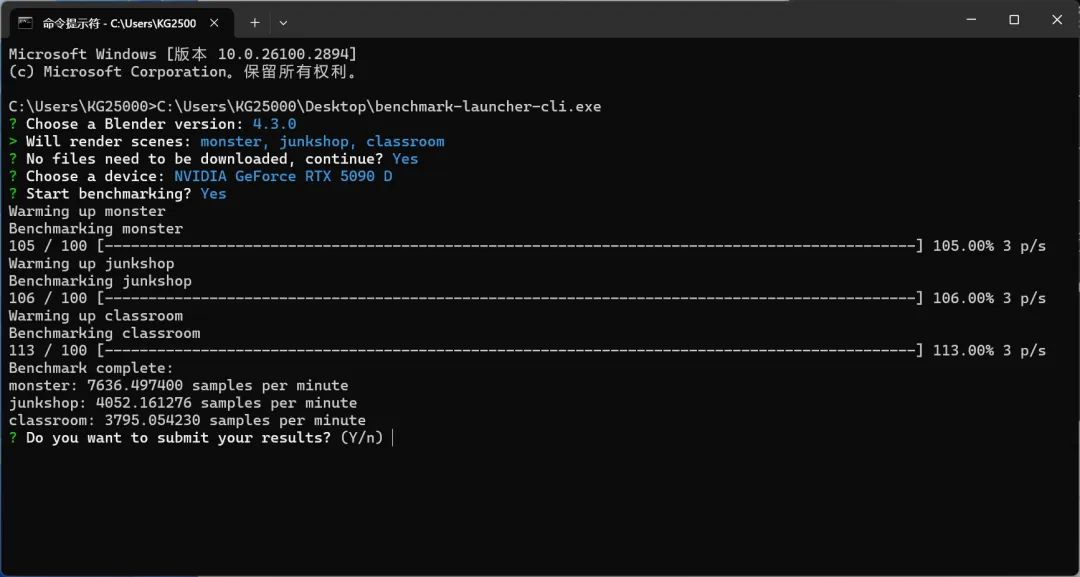
Task: Click the "Benchmark complete:" line
Action: click(x=78, y=368)
